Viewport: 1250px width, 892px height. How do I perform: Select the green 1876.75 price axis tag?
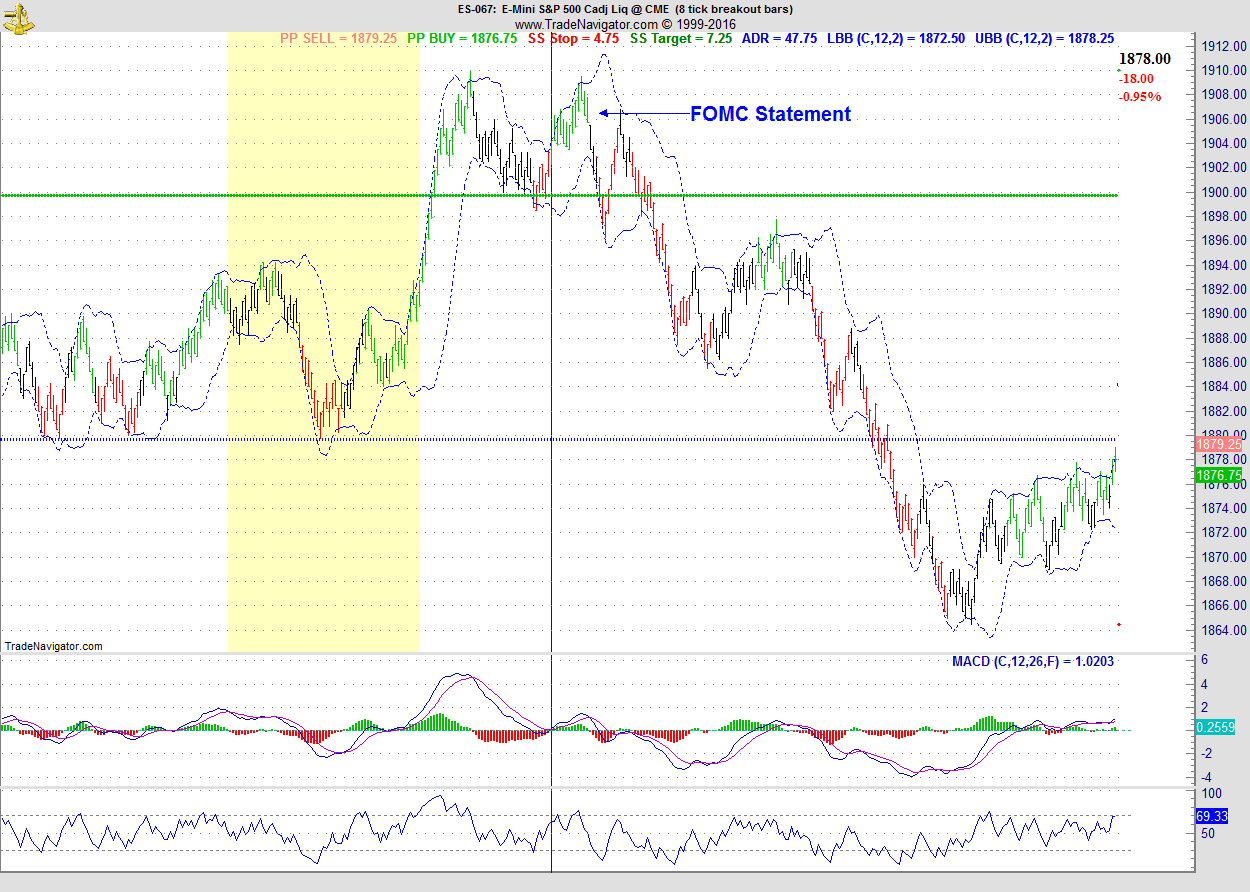(x=1218, y=476)
